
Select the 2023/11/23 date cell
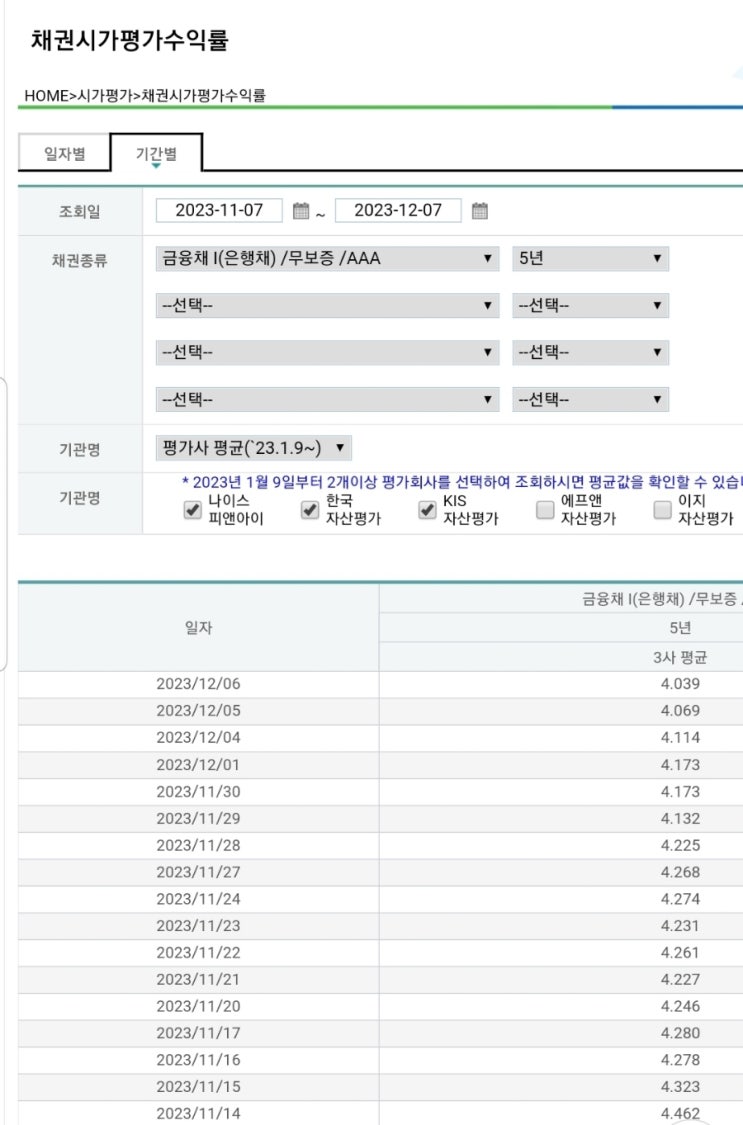pyautogui.click(x=199, y=926)
